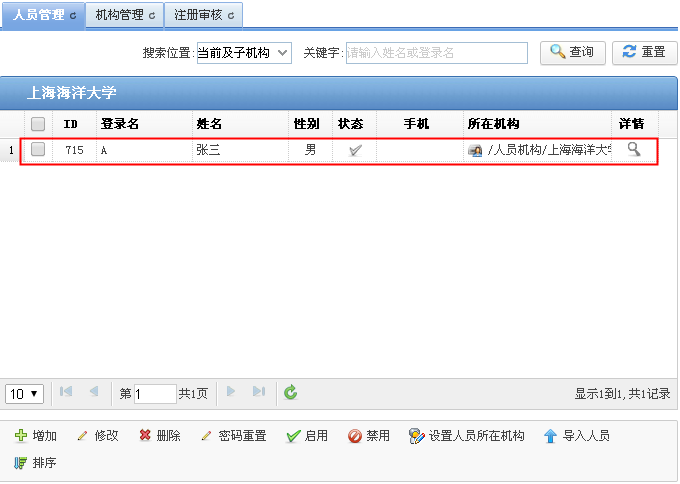
Task: Click the 删除 delete button
Action: [x=159, y=436]
